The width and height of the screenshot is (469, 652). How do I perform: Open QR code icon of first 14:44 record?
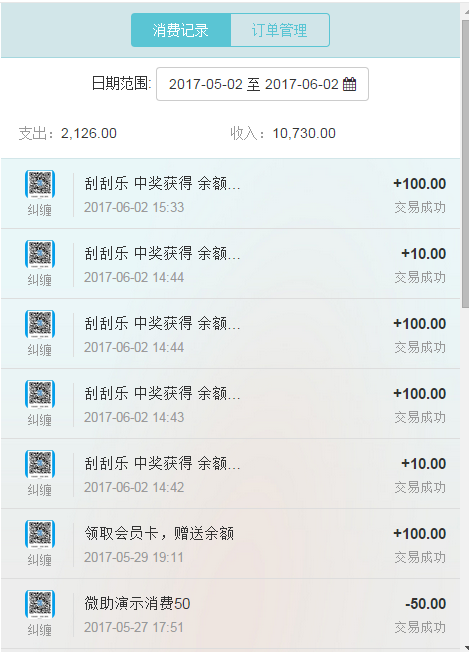40,254
